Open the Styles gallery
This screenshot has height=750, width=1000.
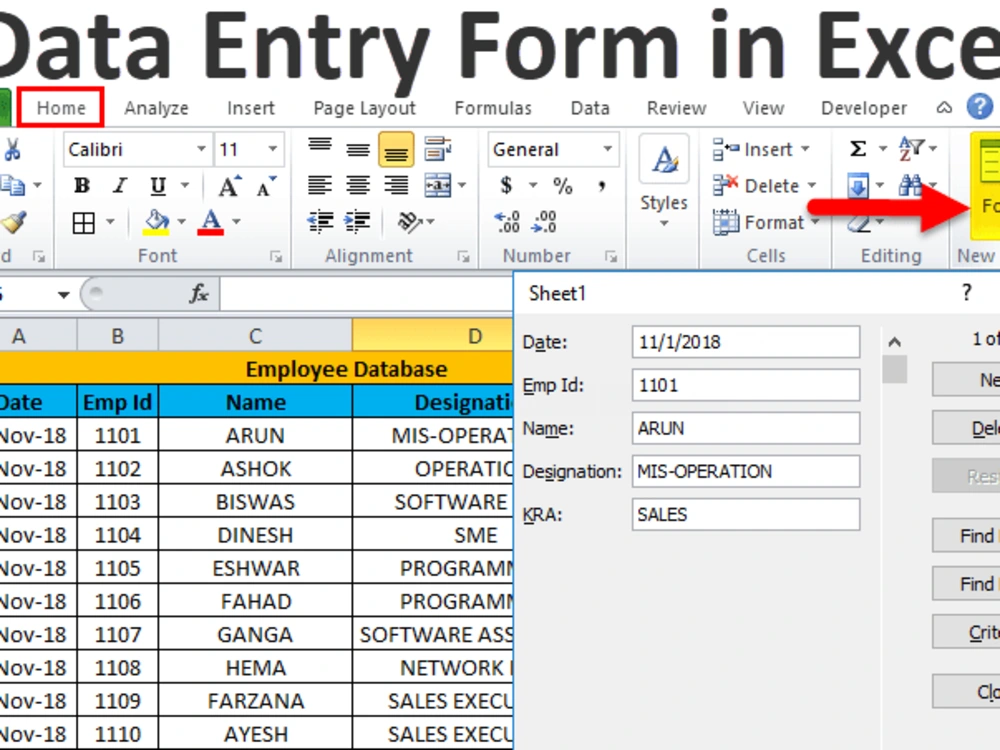point(664,181)
